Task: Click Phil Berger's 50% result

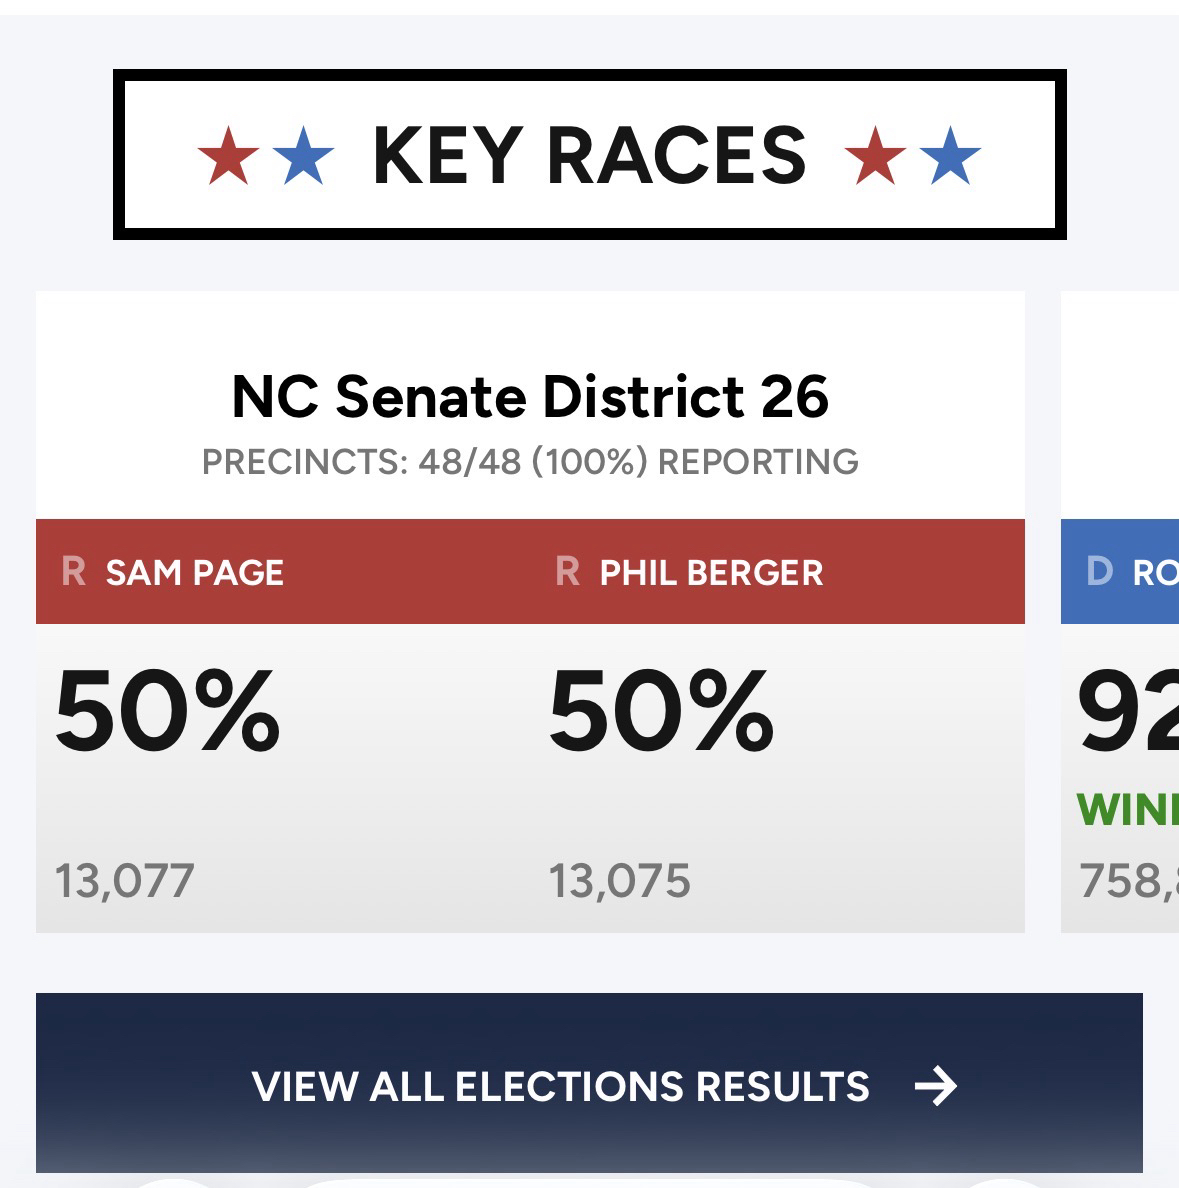Action: coord(661,711)
